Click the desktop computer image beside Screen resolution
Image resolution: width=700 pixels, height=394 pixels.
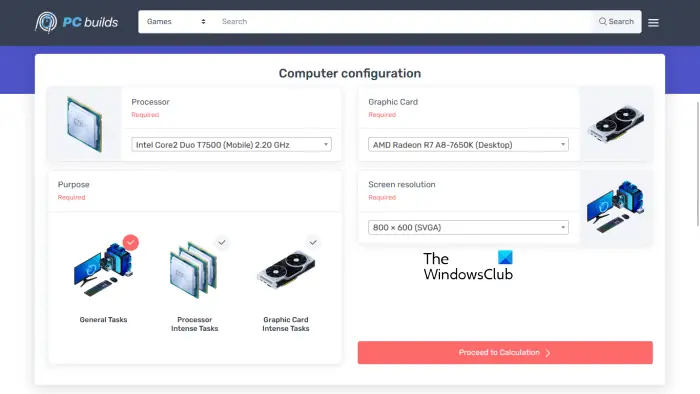[x=616, y=207]
